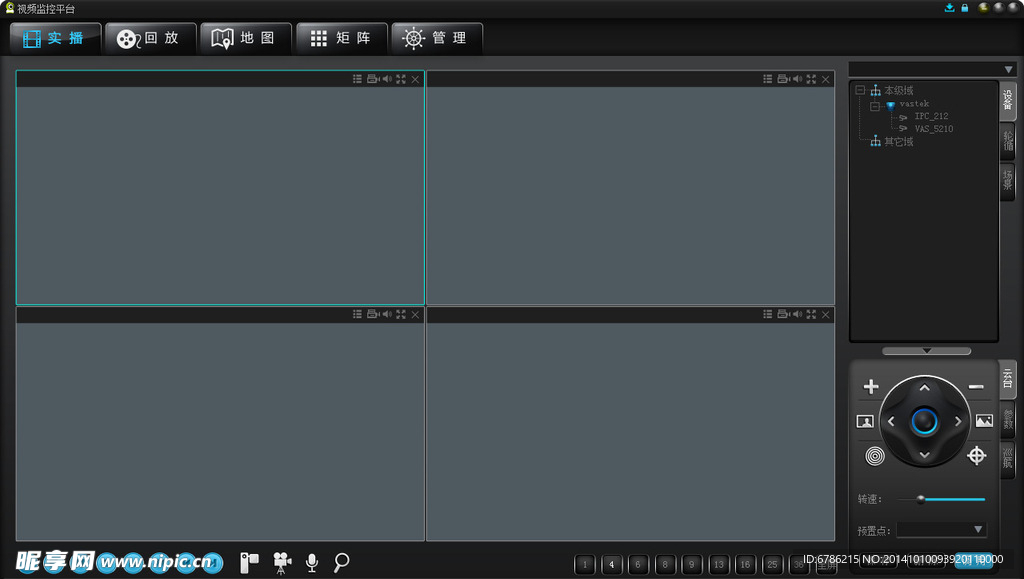Tilt camera up with PTZ arrow
Viewport: 1024px width, 579px height.
point(924,388)
